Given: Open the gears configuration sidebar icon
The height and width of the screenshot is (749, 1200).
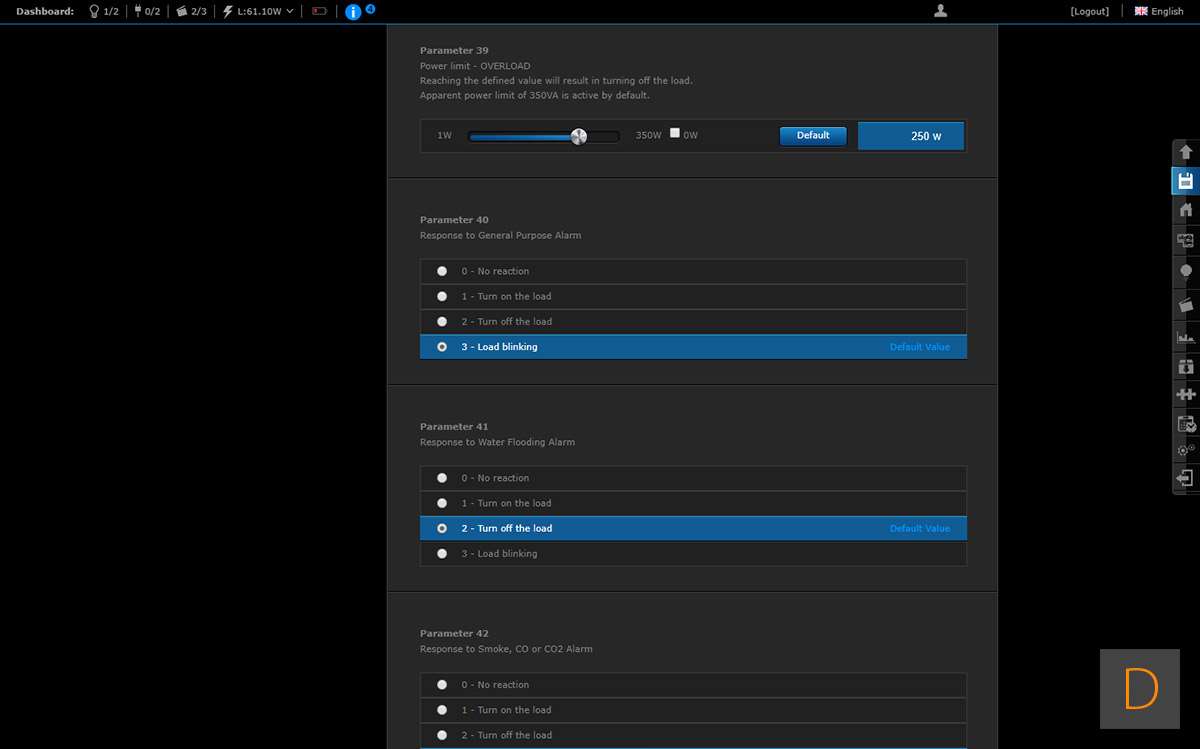Looking at the screenshot, I should [1186, 450].
